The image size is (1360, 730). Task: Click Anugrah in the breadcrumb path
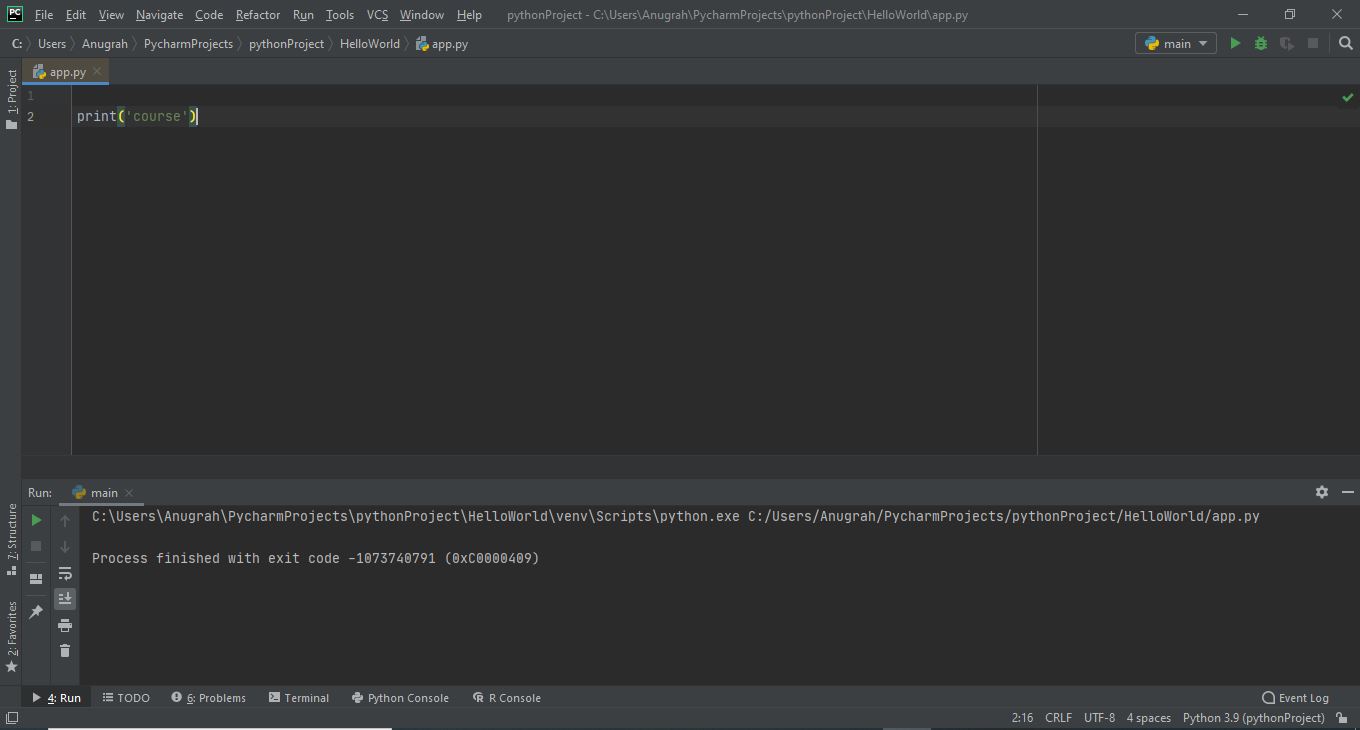pos(105,44)
